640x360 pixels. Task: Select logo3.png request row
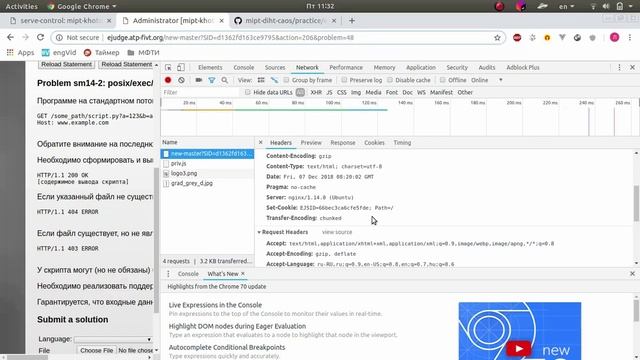tap(207, 173)
